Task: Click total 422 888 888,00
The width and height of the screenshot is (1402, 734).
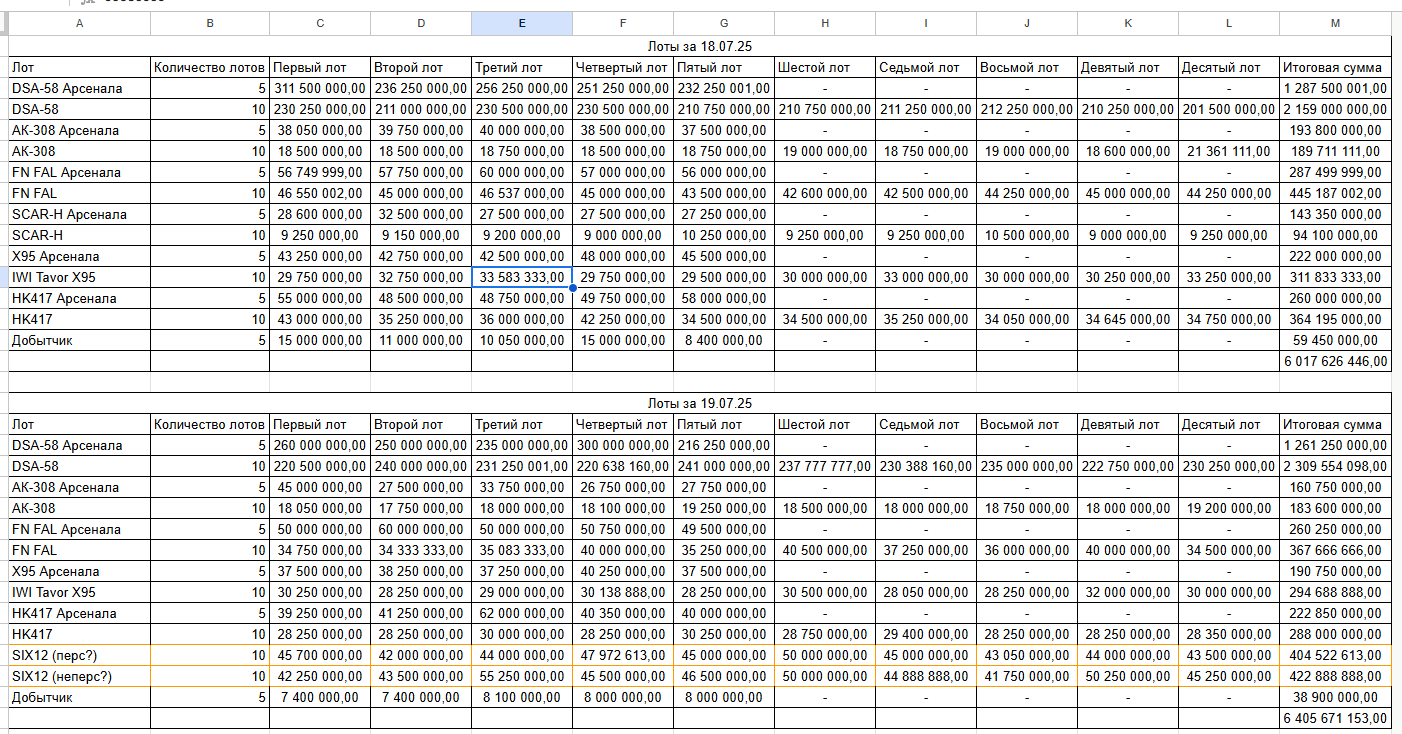Action: tap(1336, 676)
